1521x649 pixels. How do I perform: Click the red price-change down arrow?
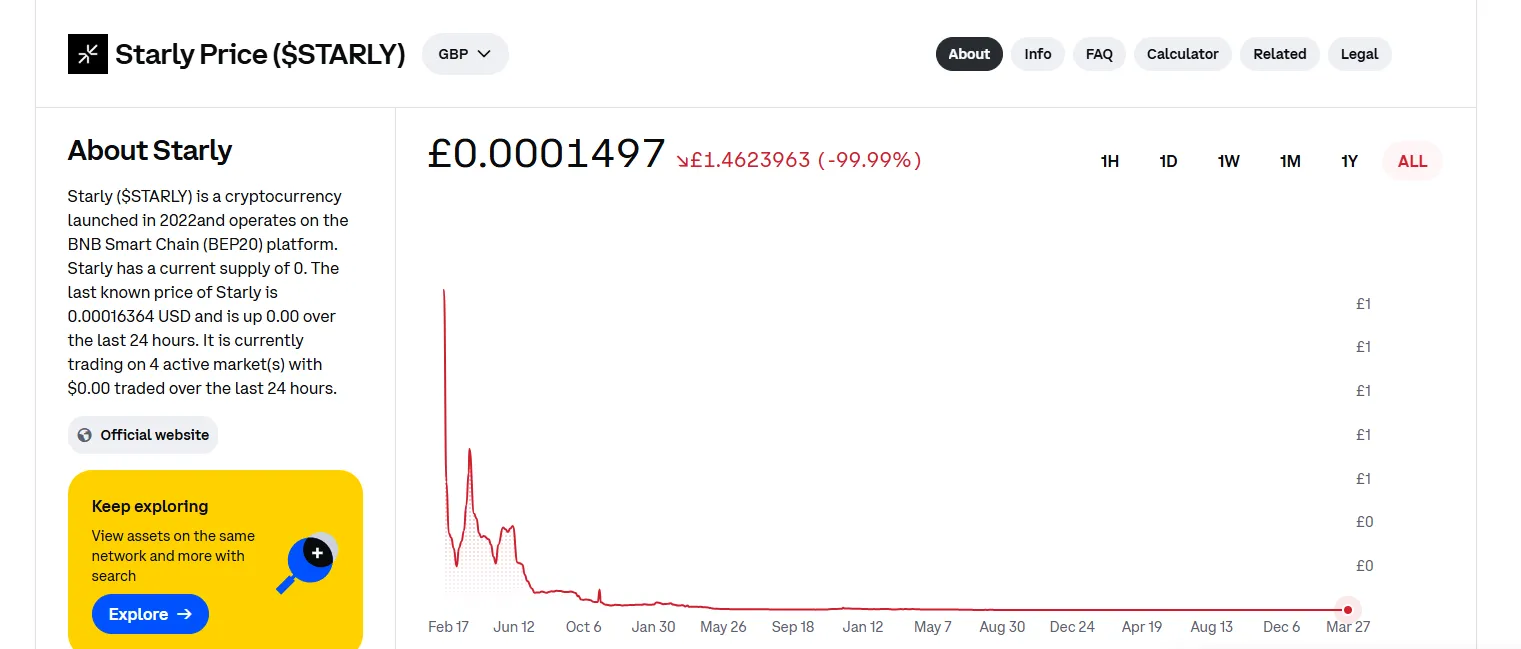click(x=682, y=161)
